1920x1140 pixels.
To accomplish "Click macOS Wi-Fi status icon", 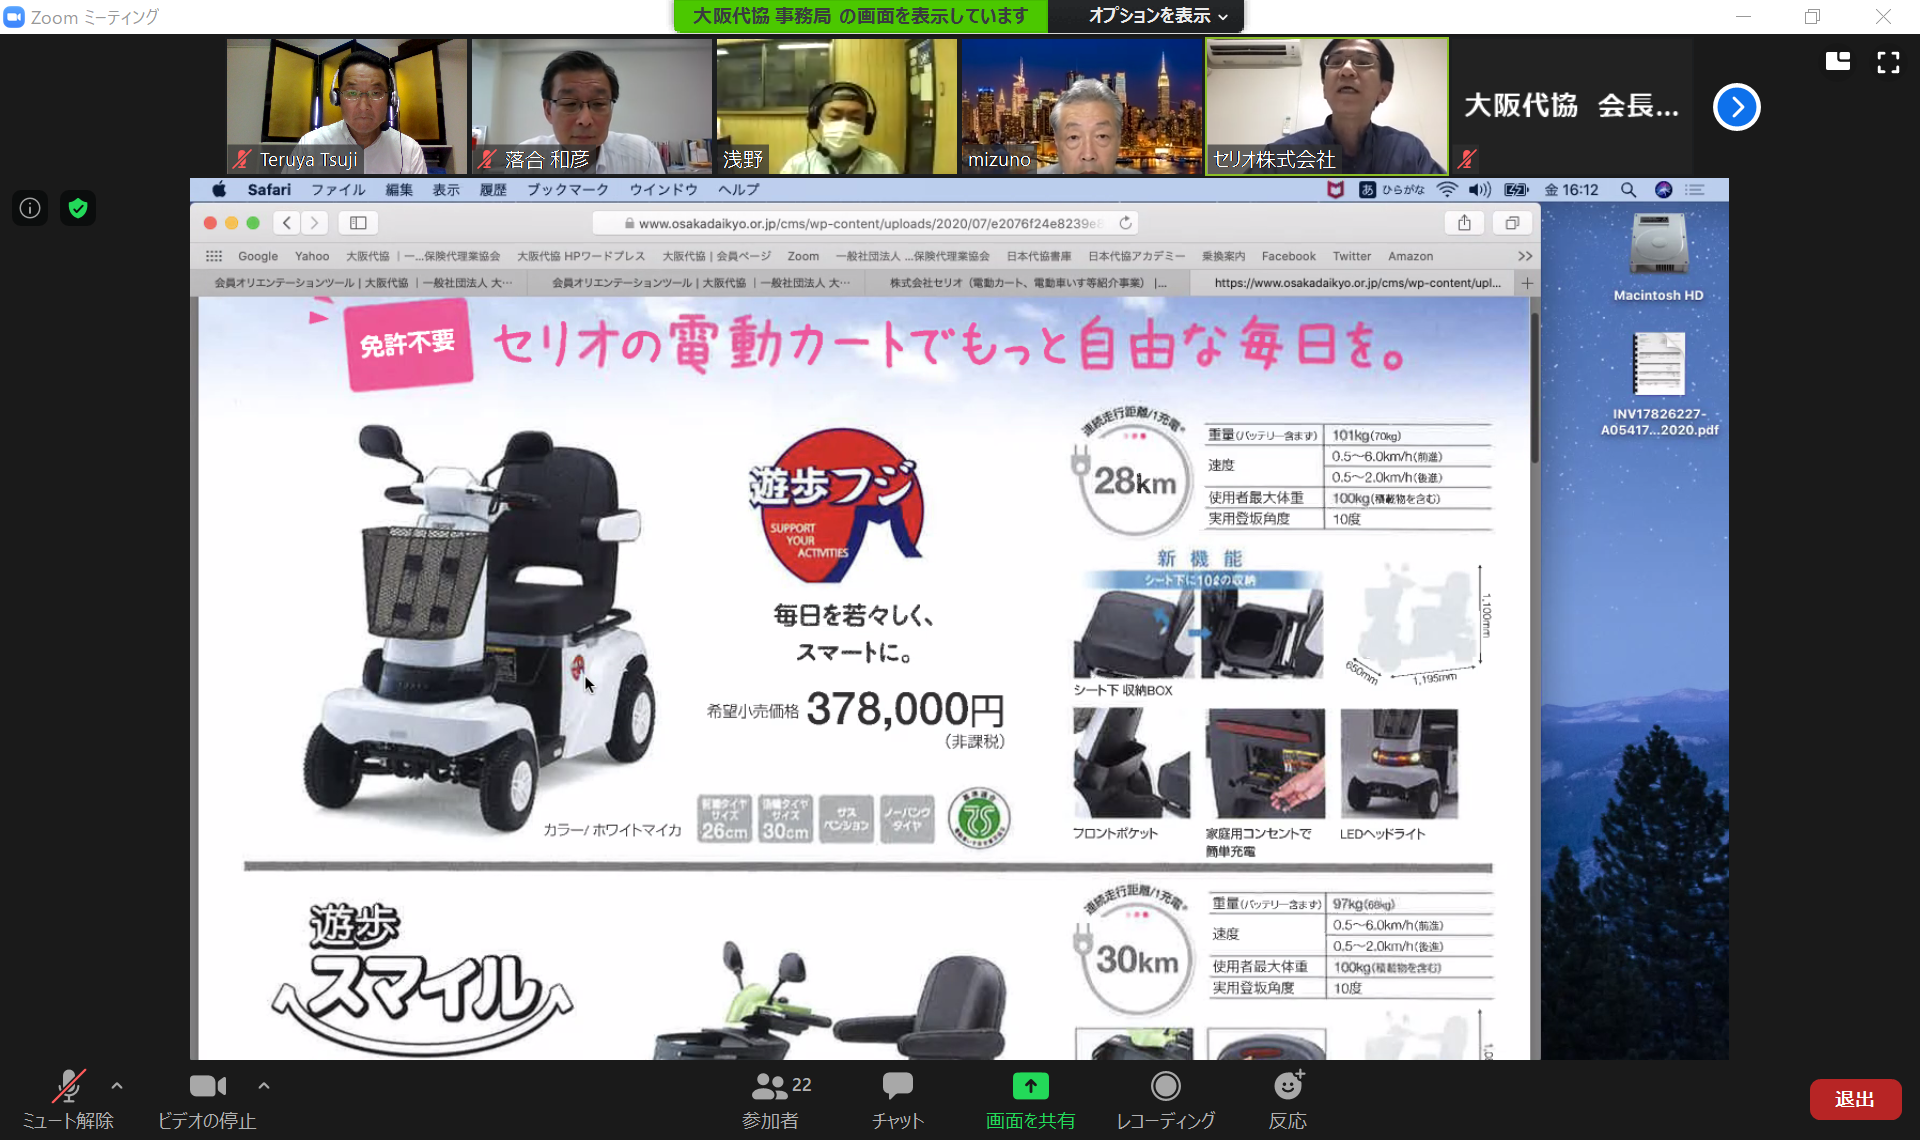I will (1447, 190).
